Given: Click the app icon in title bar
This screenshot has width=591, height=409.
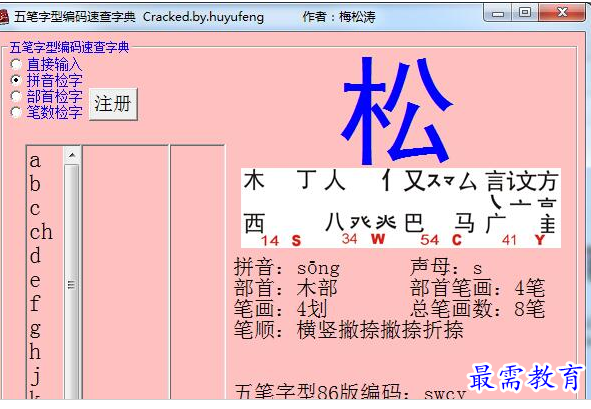Looking at the screenshot, I should click(x=4, y=16).
